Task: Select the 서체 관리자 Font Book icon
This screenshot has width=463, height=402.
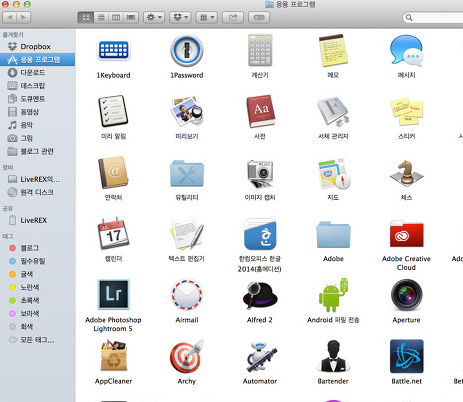Action: click(333, 111)
